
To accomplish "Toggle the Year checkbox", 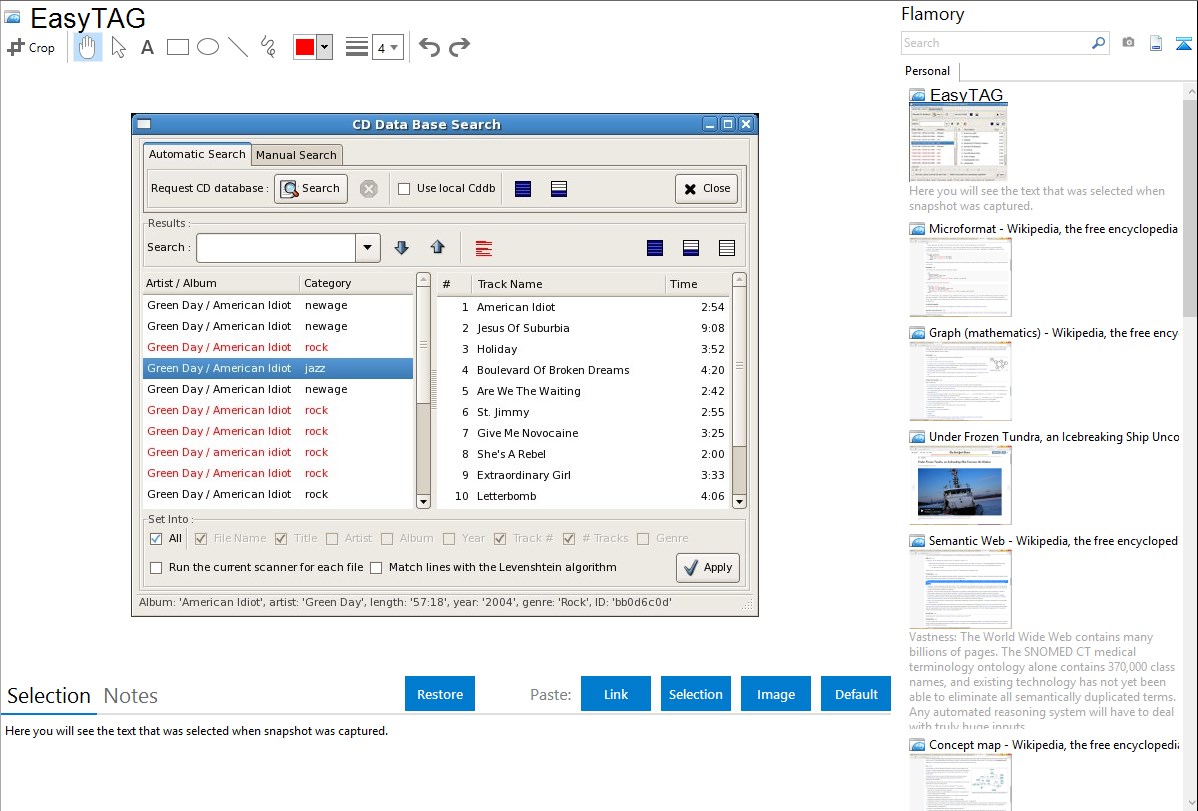I will pyautogui.click(x=449, y=539).
